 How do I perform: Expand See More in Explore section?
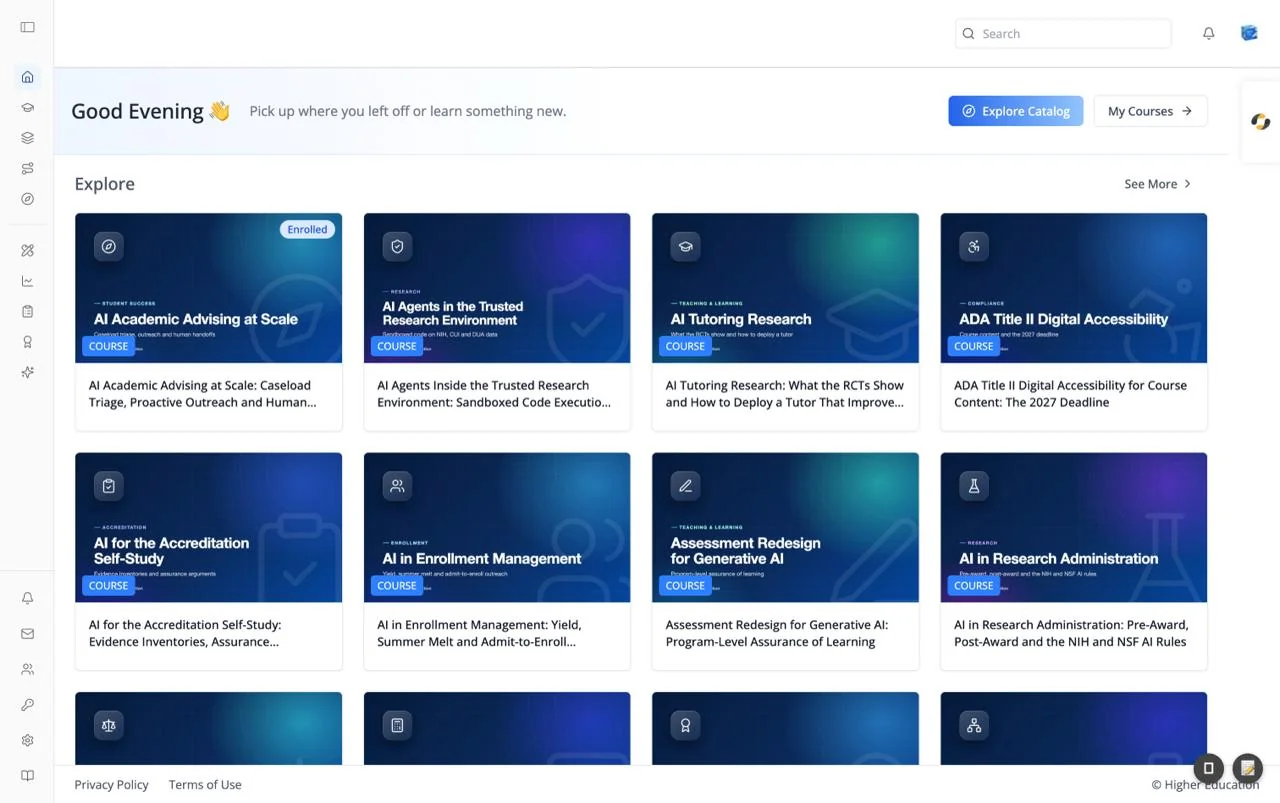[x=1158, y=184]
